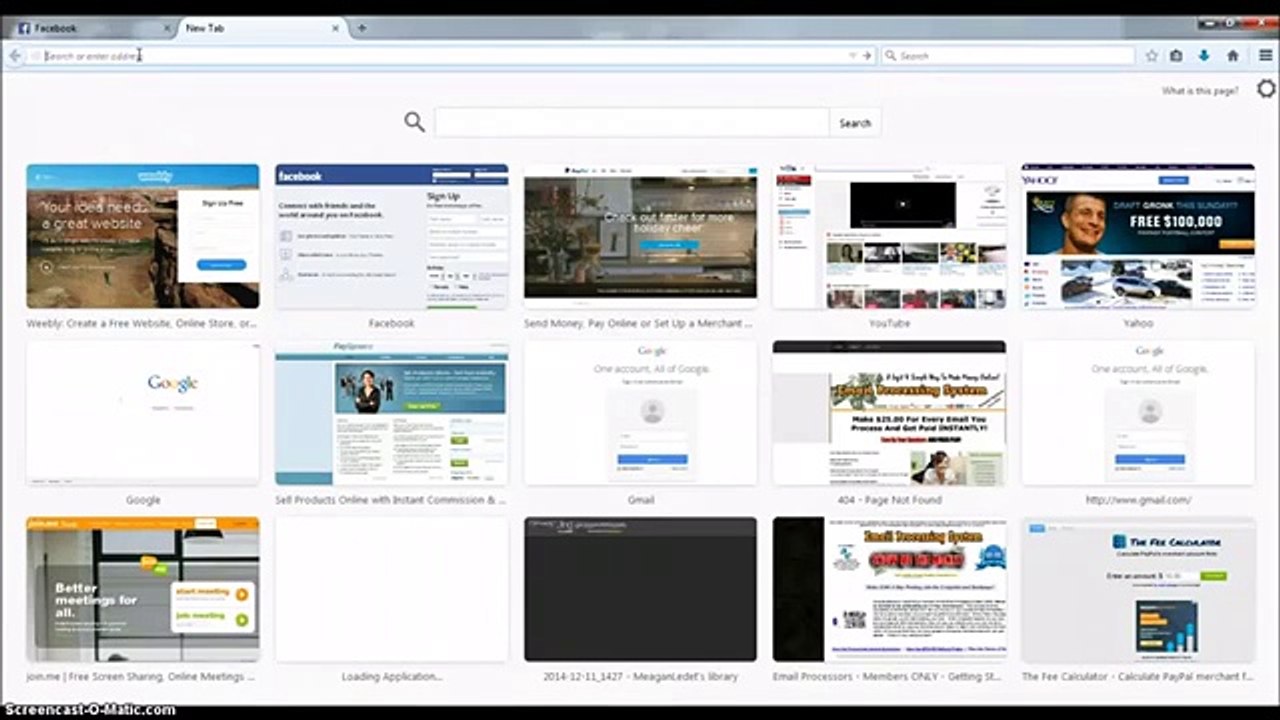Click the 'join.me | Free Screen Sharing' caption
This screenshot has width=1280, height=720.
[141, 676]
